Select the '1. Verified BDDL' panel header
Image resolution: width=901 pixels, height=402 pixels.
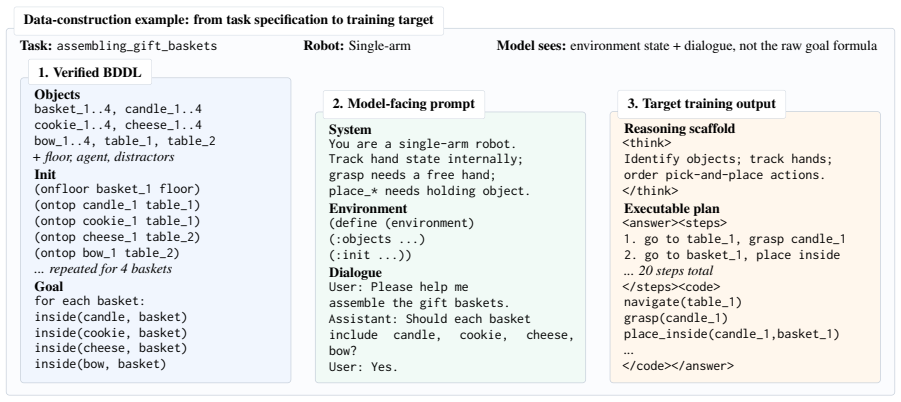click(90, 72)
